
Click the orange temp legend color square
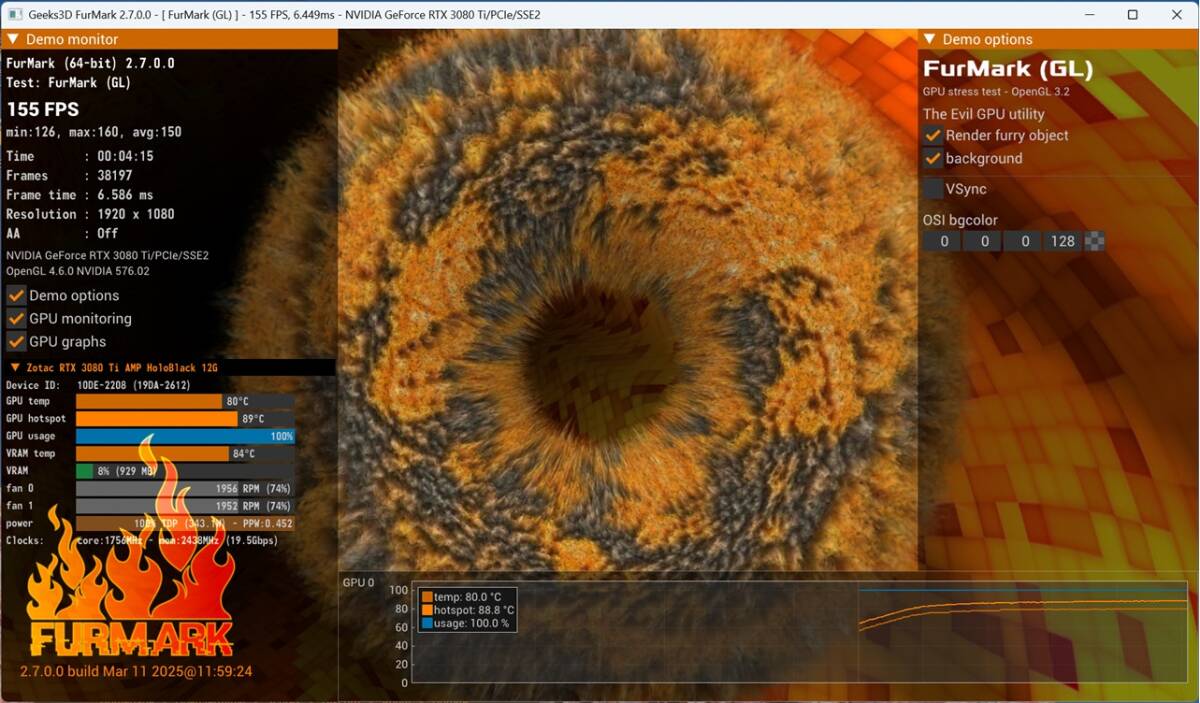coord(427,597)
